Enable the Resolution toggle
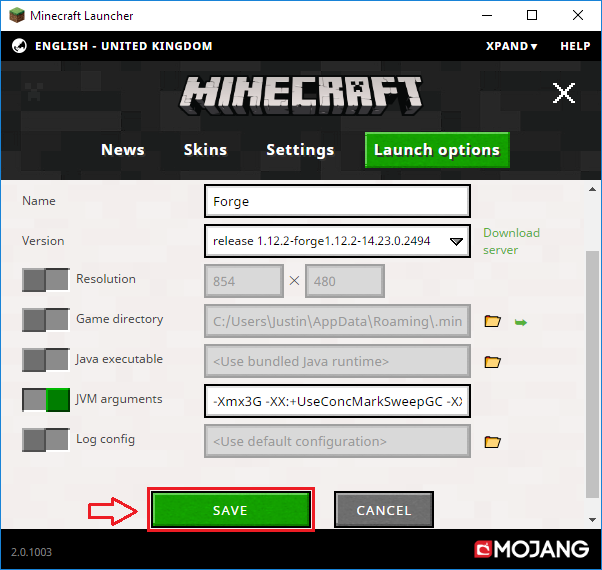 [x=46, y=279]
